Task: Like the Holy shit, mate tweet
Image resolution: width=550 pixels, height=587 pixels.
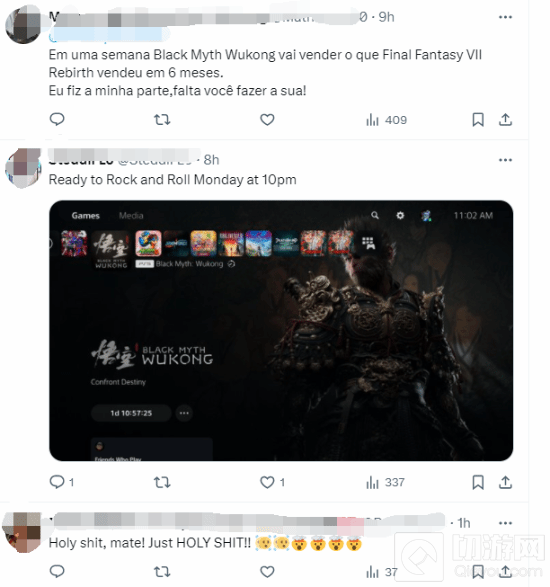Action: [x=267, y=572]
